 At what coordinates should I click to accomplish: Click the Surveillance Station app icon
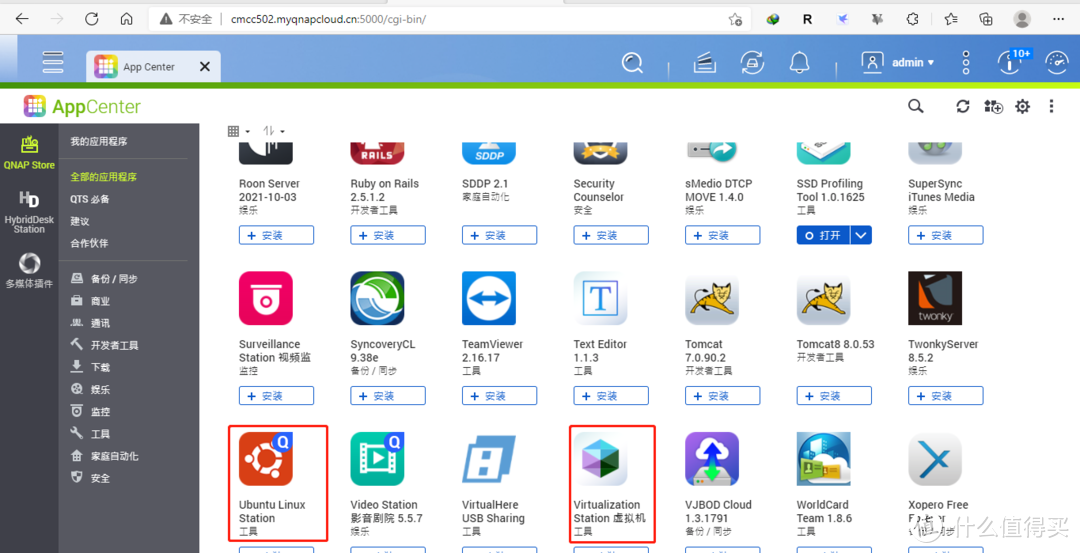tap(266, 298)
